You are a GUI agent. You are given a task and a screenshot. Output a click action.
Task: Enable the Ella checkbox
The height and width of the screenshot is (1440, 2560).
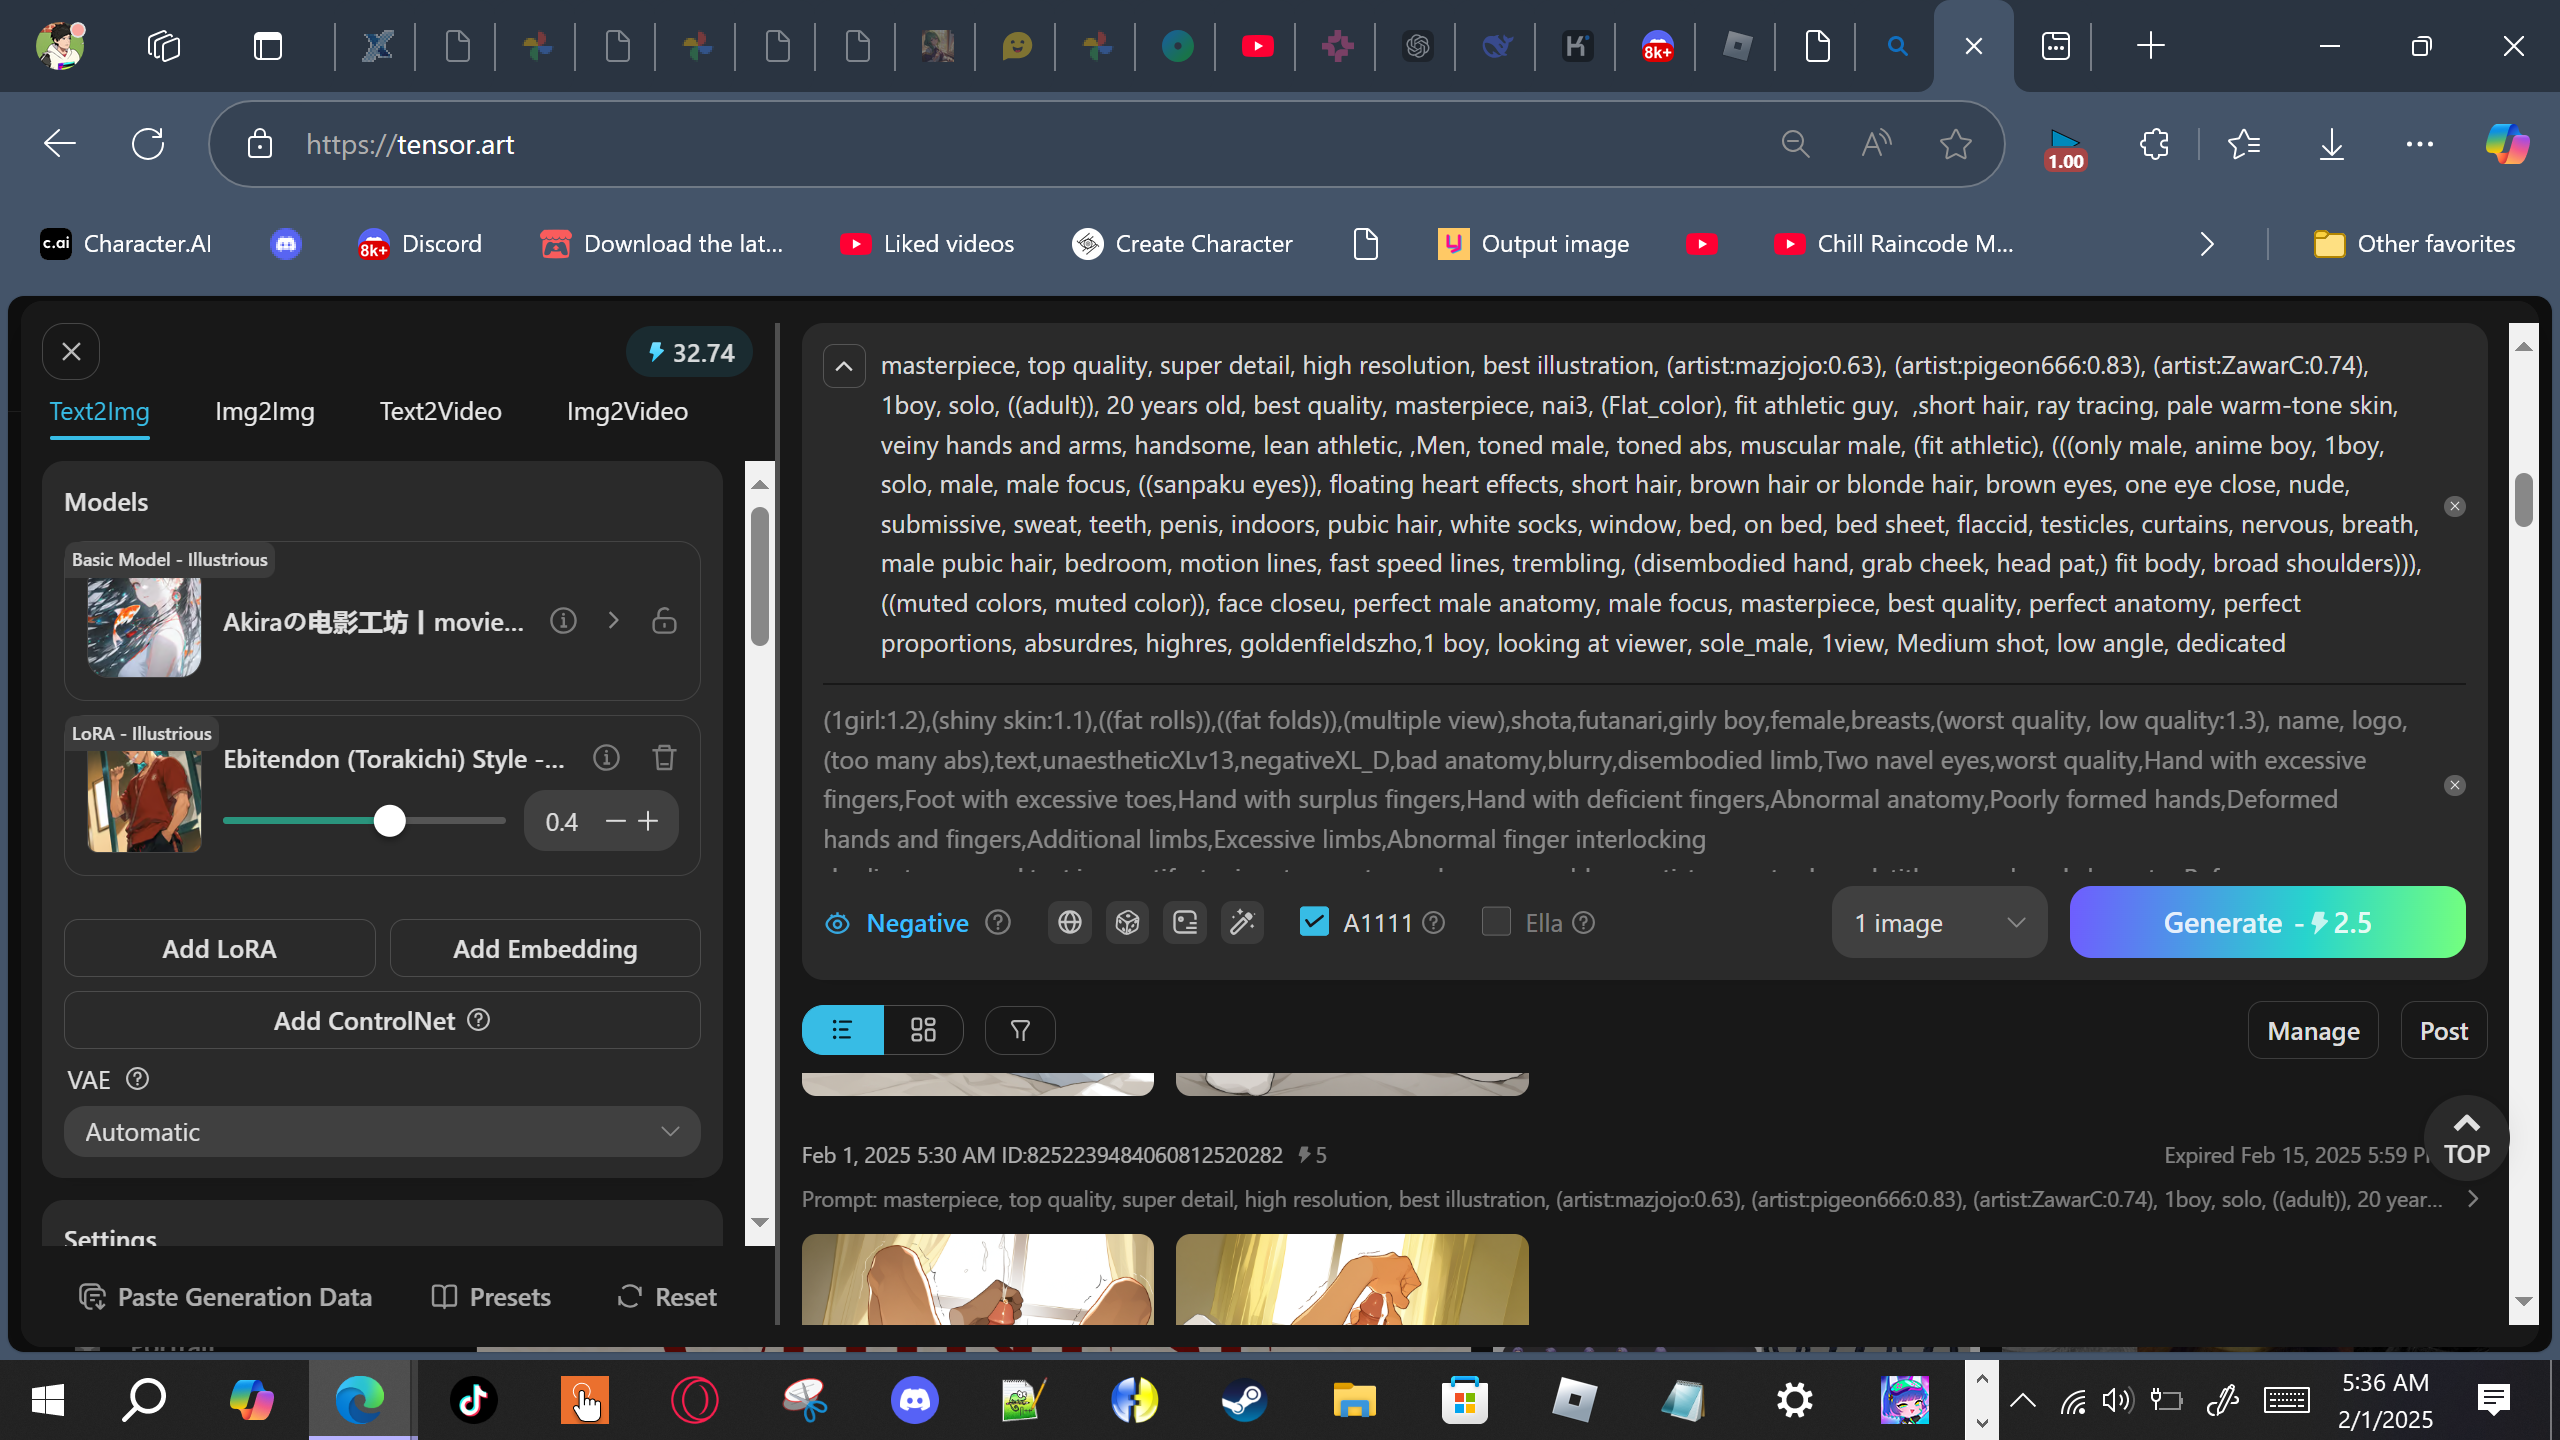1496,921
